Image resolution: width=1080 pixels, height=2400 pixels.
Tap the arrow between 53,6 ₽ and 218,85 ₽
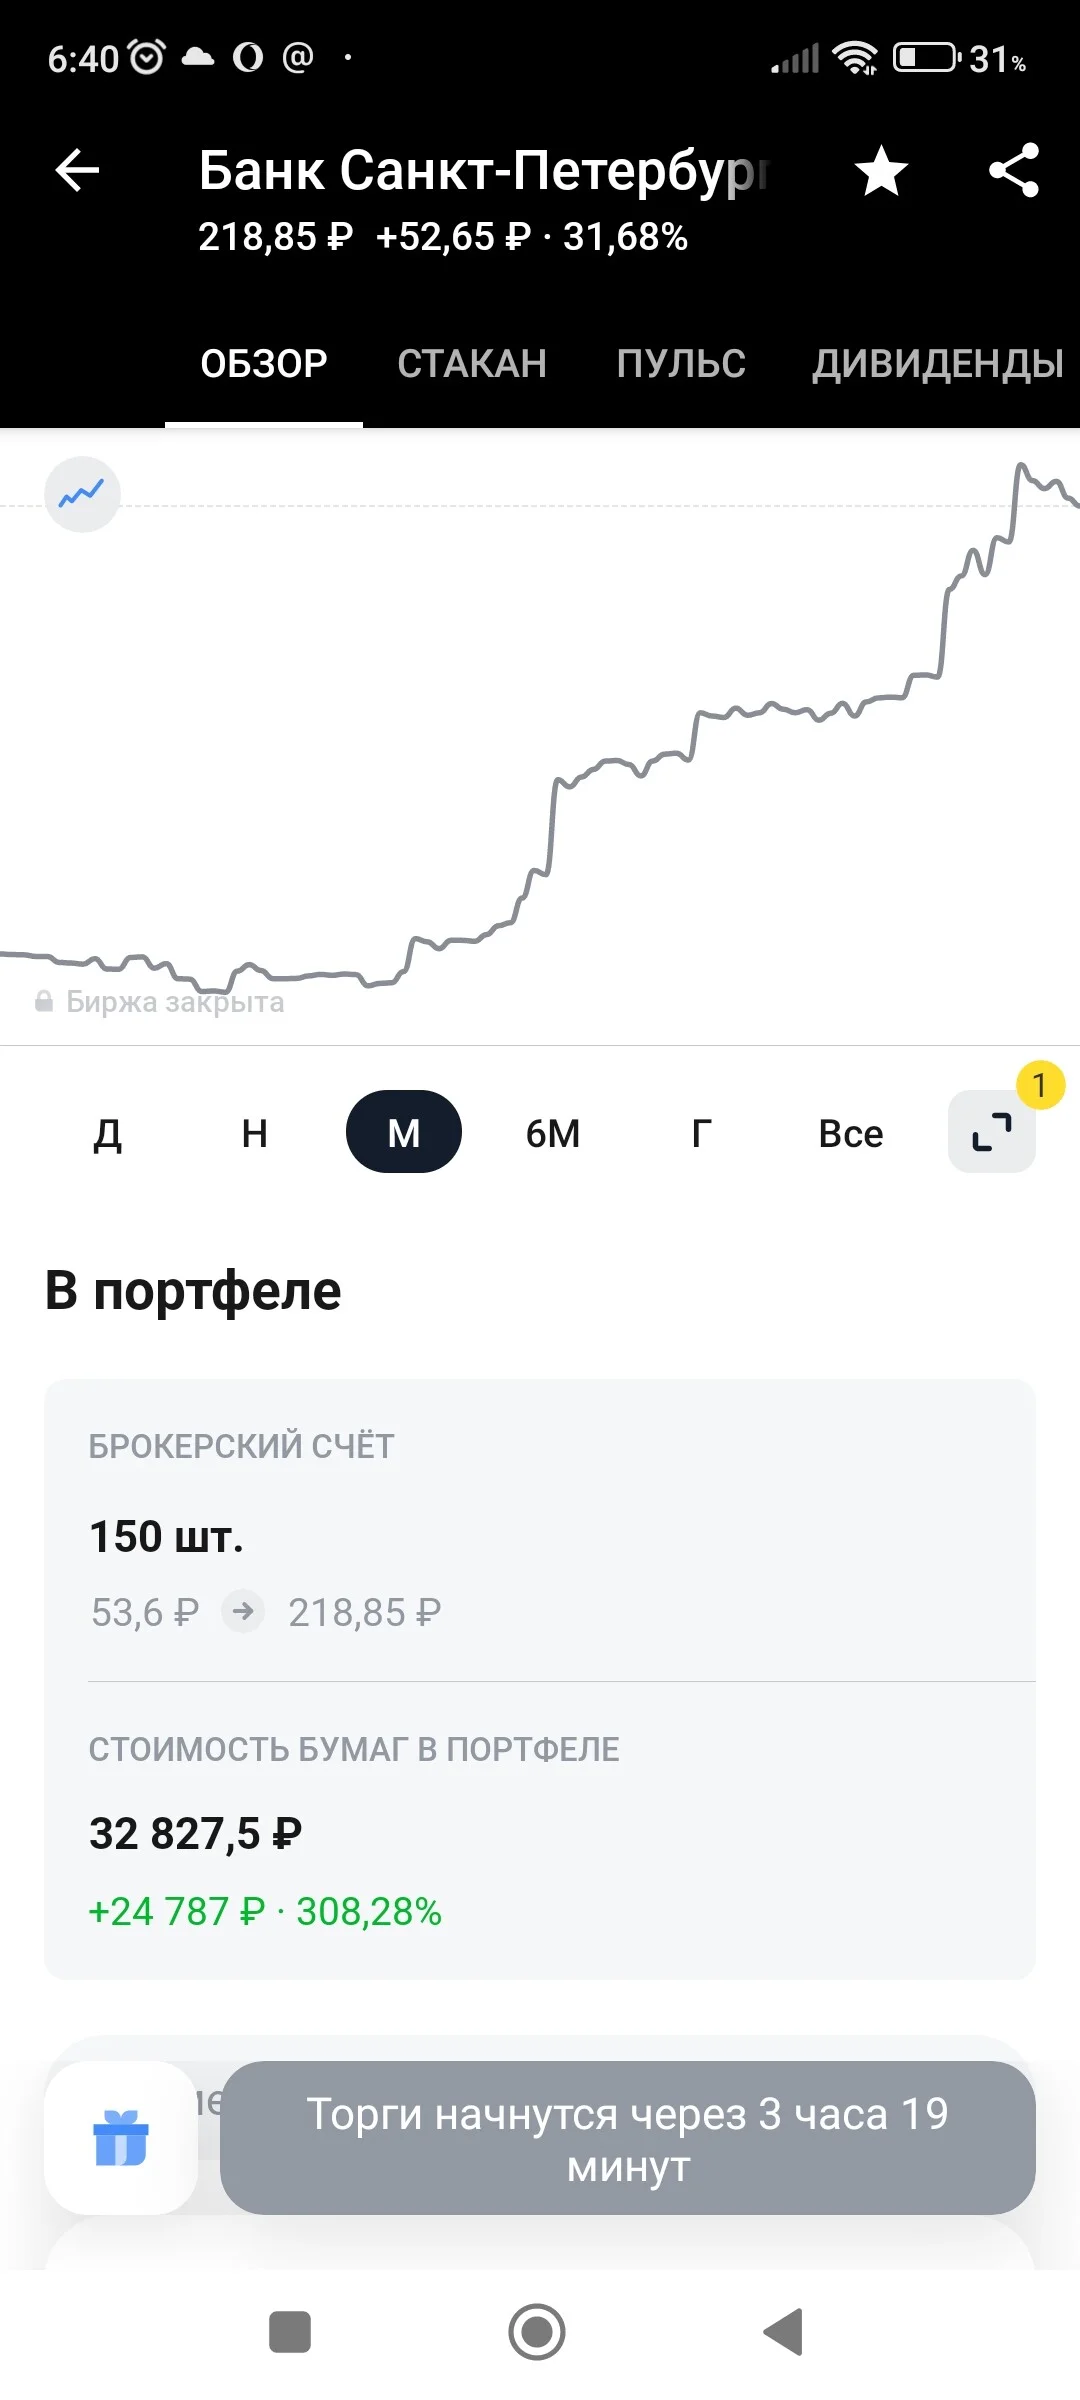click(243, 1611)
